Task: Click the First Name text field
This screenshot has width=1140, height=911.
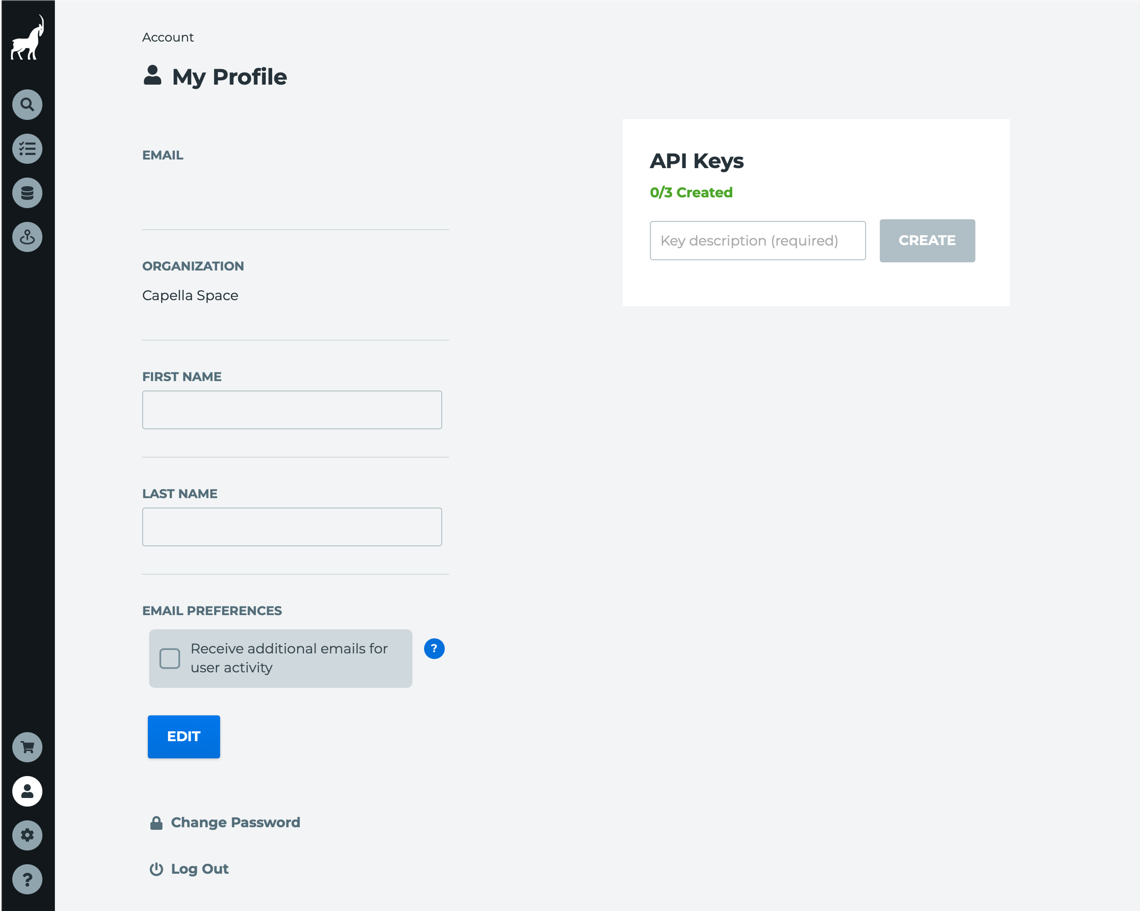Action: click(292, 410)
